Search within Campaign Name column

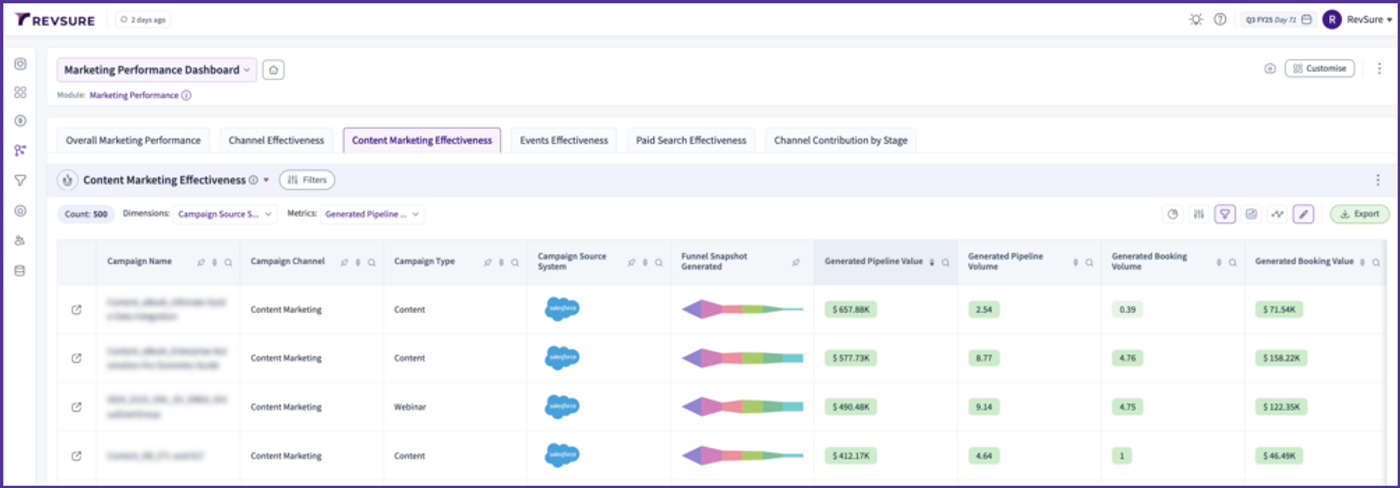[x=228, y=262]
